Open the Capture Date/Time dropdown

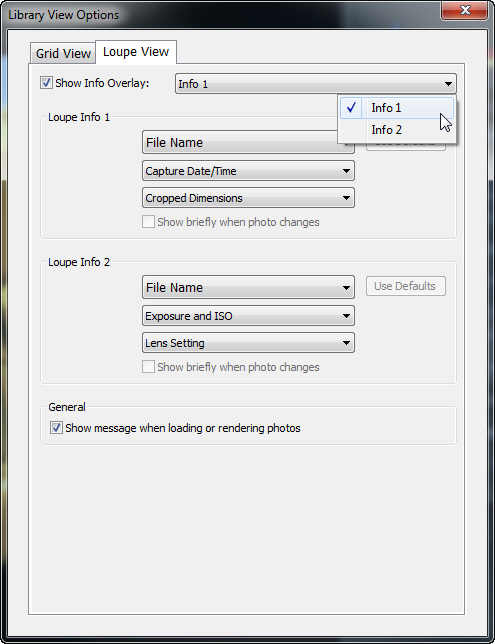click(248, 171)
